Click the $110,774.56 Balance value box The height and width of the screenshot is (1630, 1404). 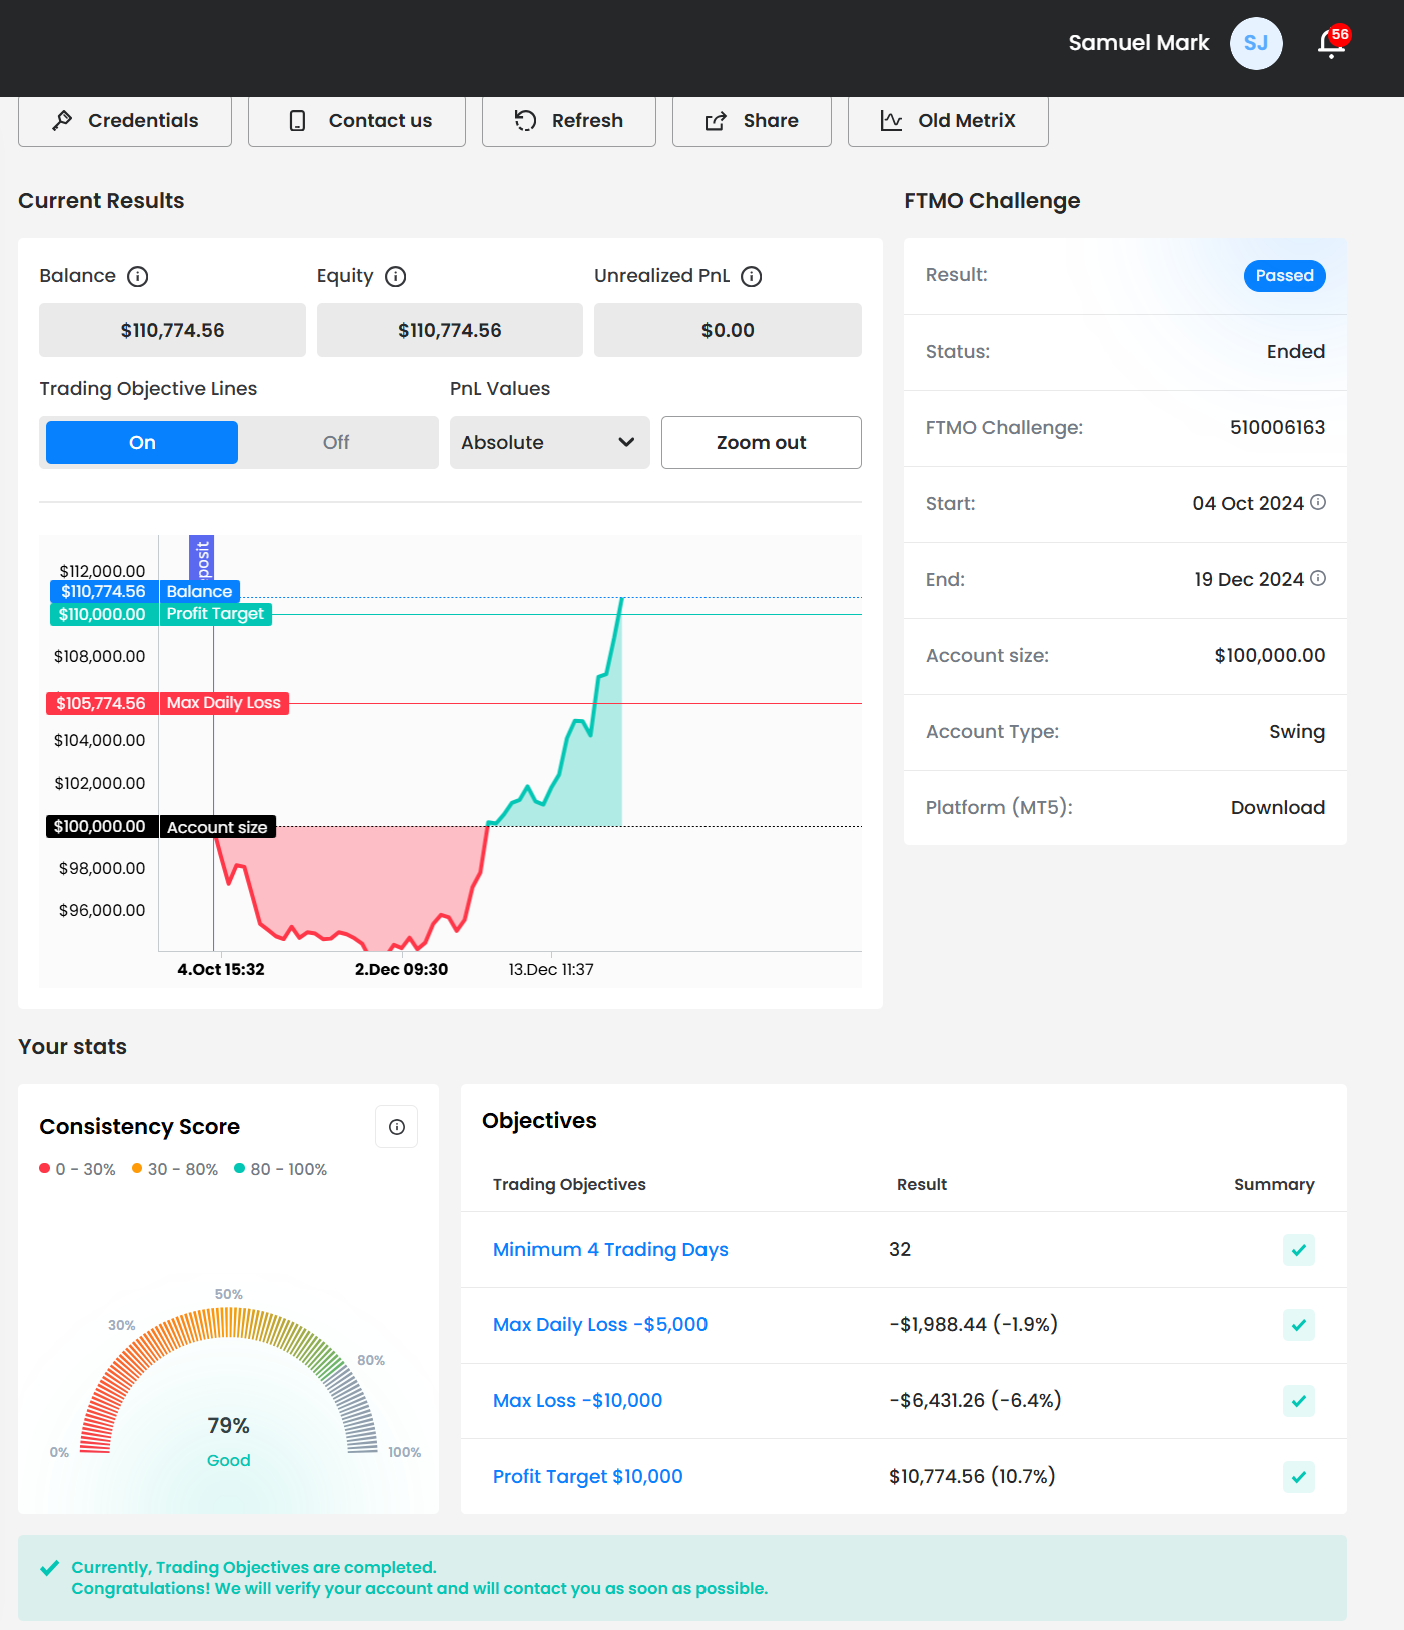[x=172, y=330]
